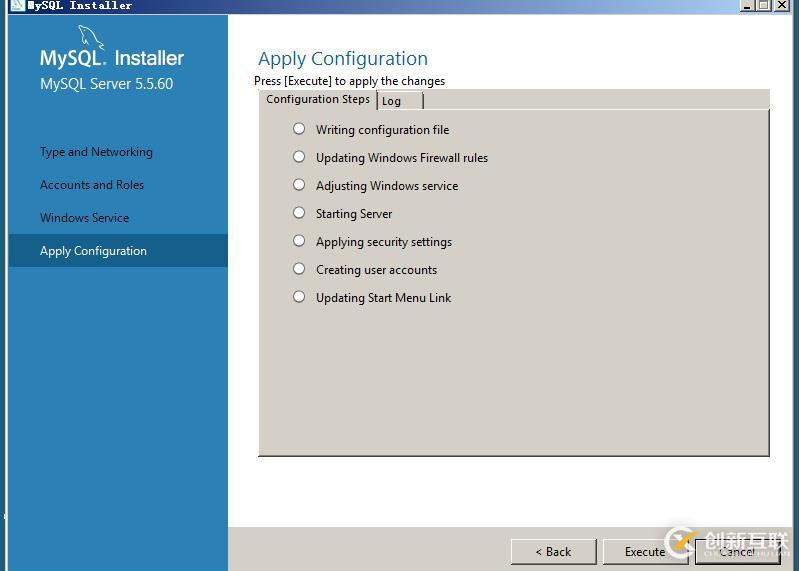The image size is (799, 571).
Task: Select the Starting Server step indicator
Action: click(x=299, y=213)
